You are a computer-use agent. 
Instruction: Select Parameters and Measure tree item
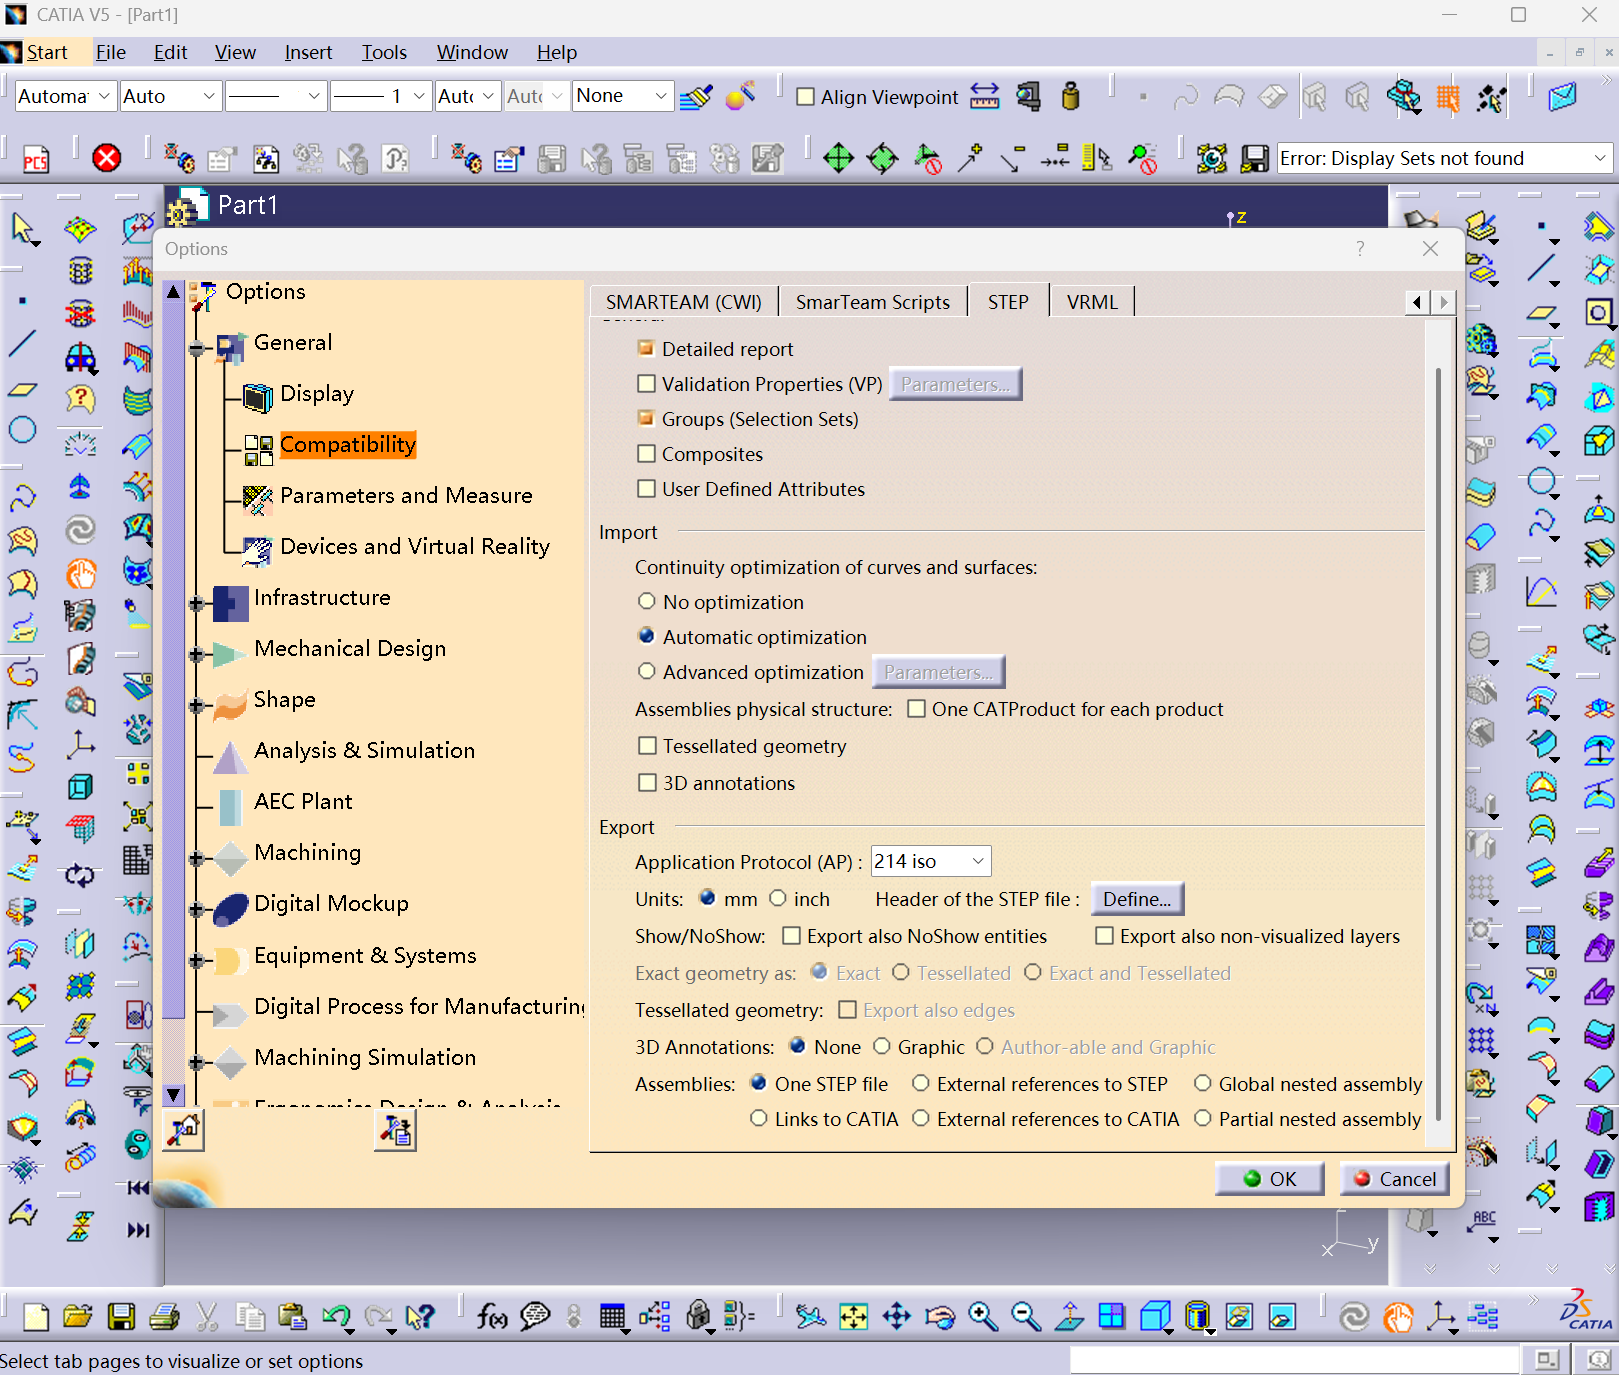click(406, 495)
